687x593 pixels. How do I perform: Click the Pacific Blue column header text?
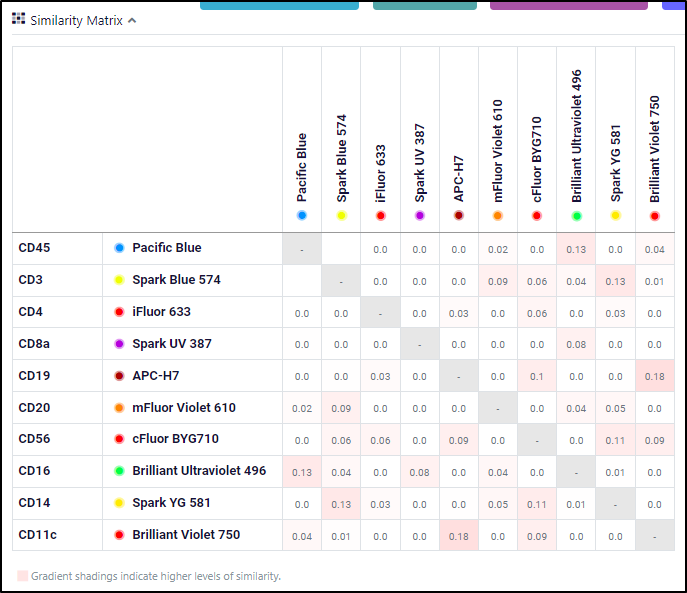[x=302, y=168]
